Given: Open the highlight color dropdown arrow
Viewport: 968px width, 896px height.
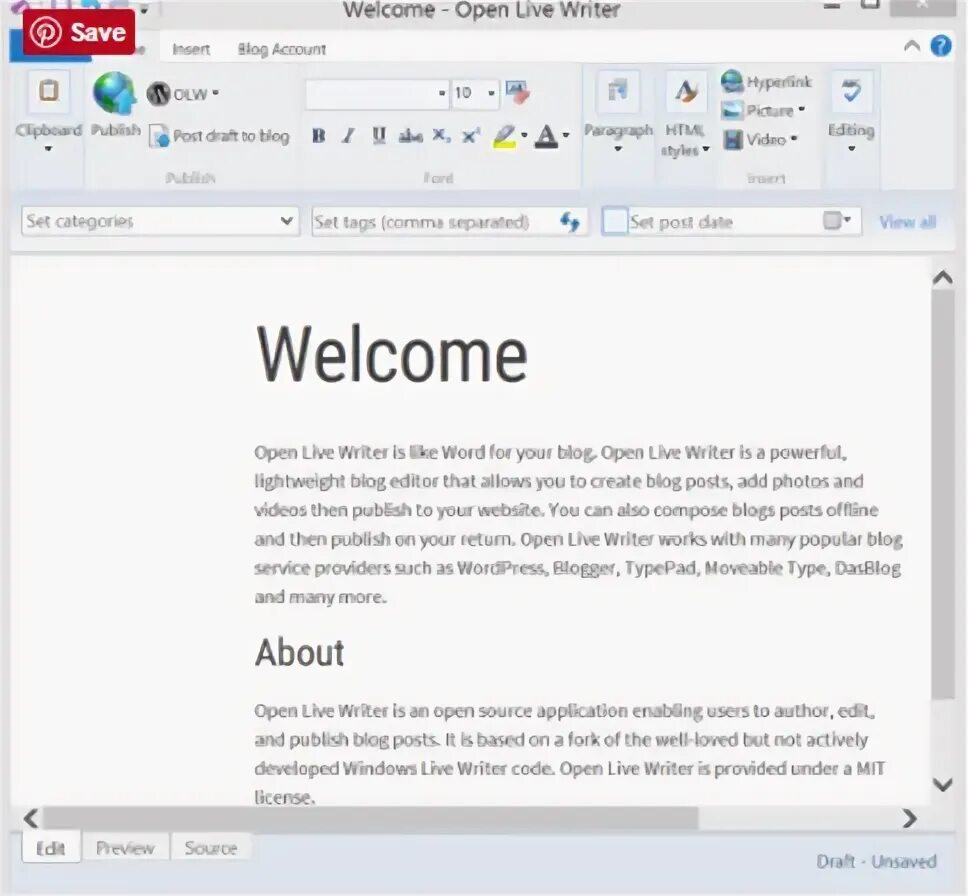Looking at the screenshot, I should pos(524,135).
